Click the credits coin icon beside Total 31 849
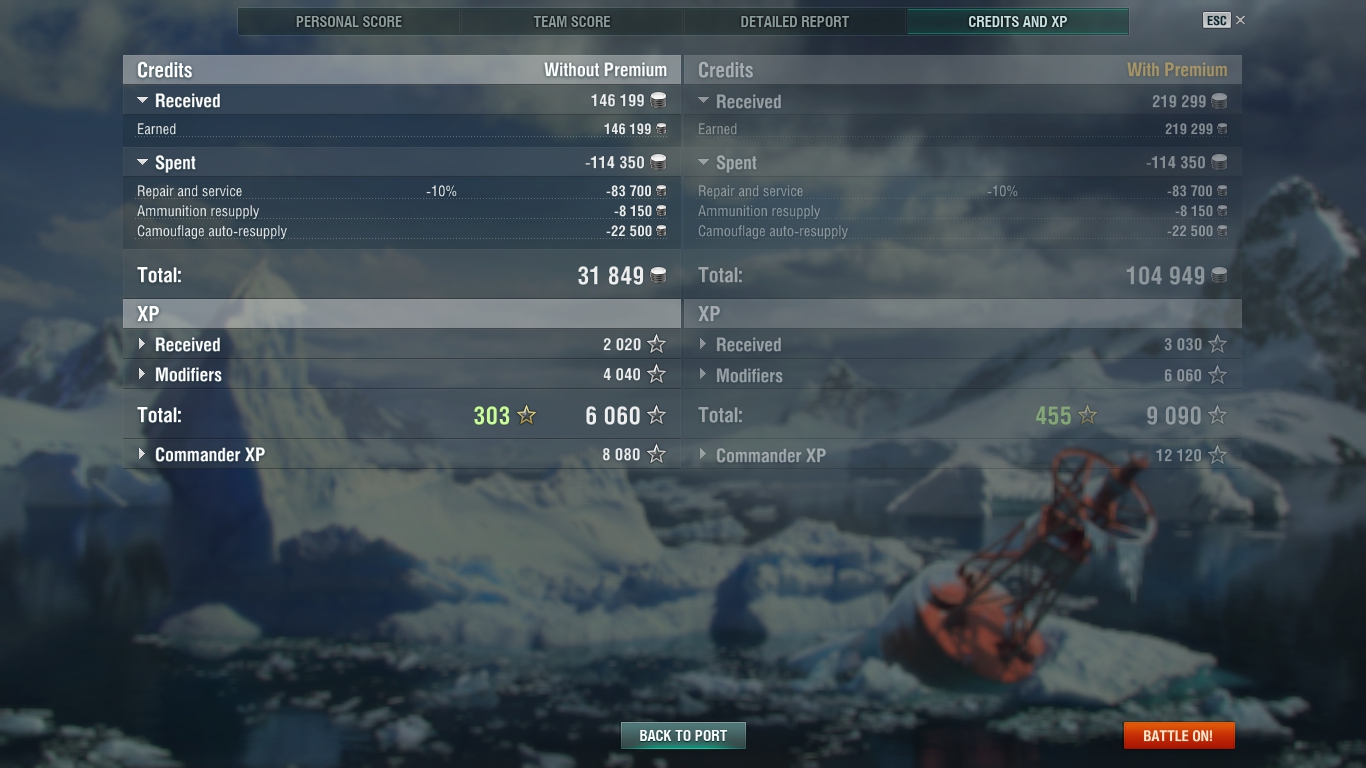 click(658, 276)
